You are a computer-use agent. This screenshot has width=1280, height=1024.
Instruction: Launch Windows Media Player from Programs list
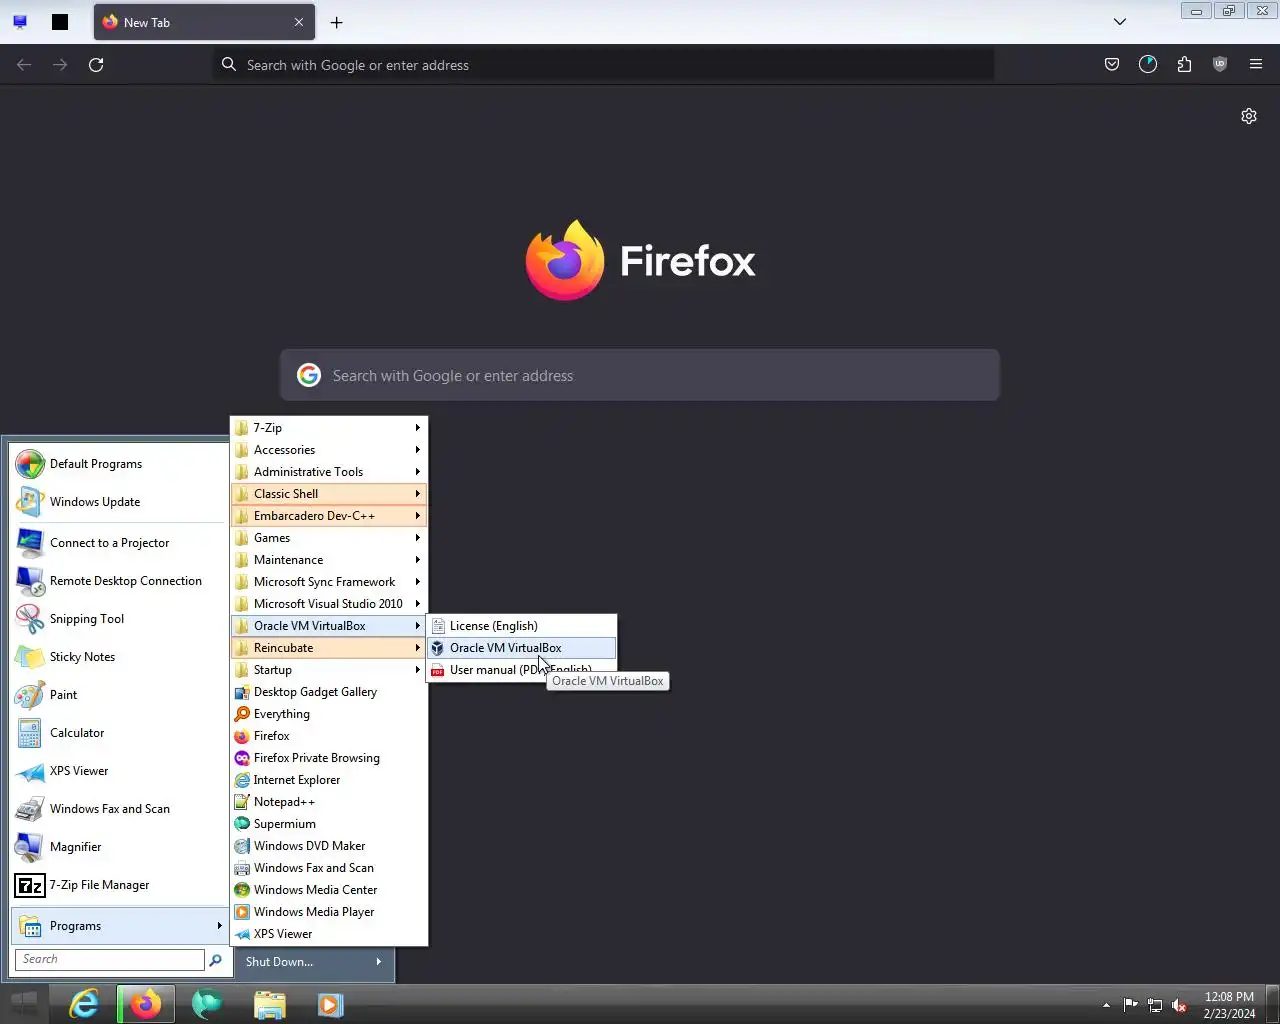pyautogui.click(x=329, y=912)
